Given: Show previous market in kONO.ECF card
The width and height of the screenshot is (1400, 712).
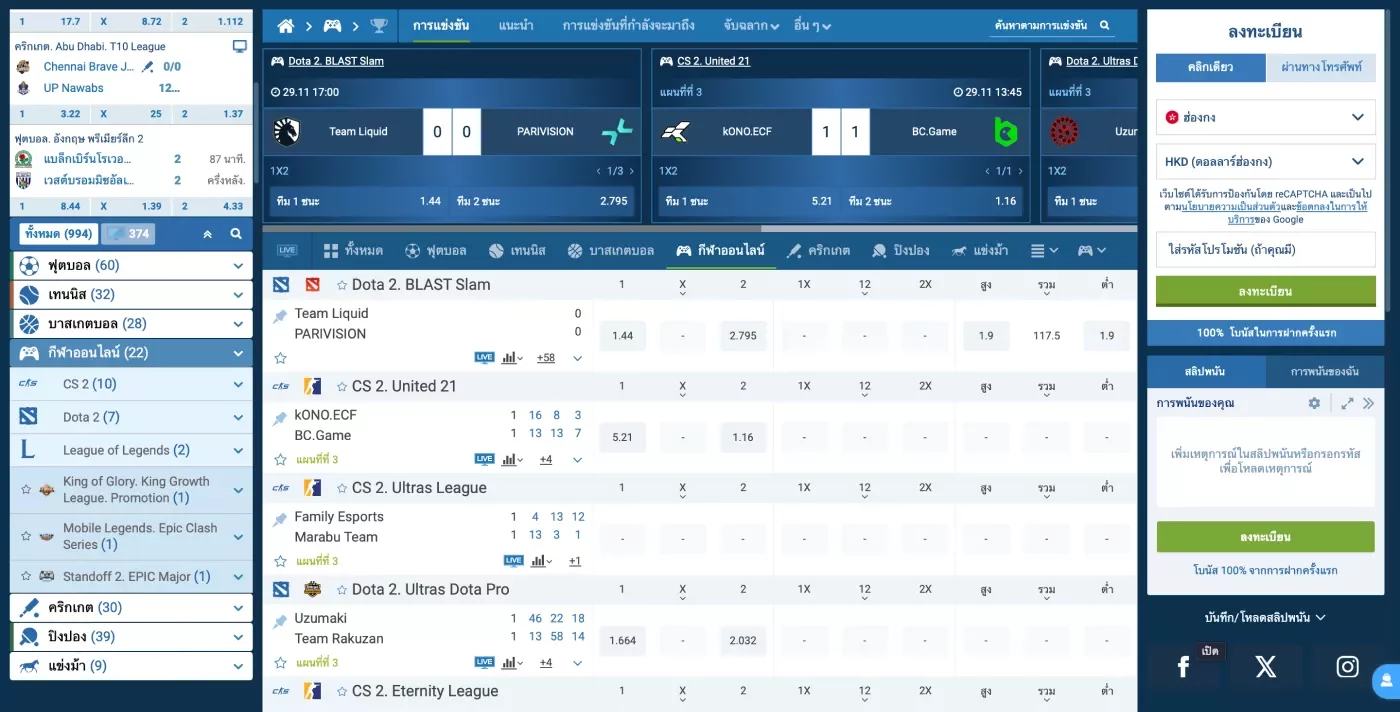Looking at the screenshot, I should [x=985, y=171].
